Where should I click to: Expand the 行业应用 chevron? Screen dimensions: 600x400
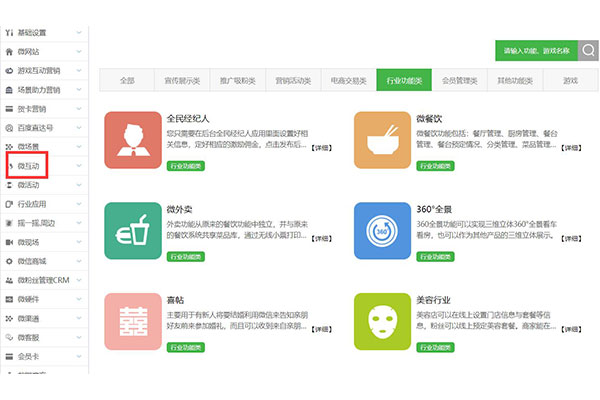79,204
